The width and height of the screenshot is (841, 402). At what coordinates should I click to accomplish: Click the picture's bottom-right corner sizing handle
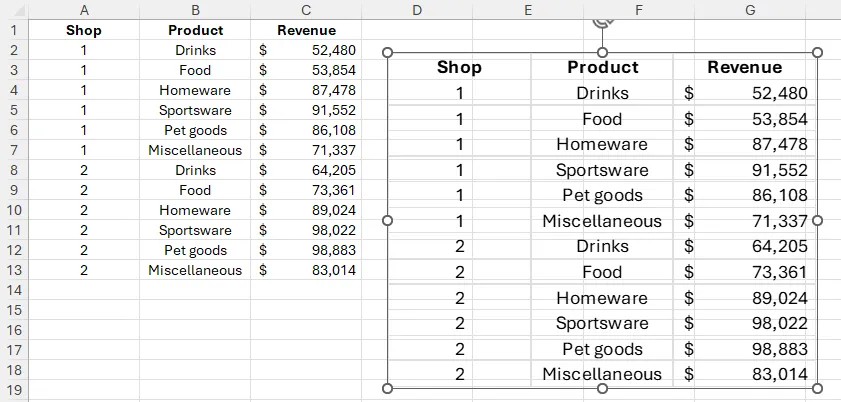[817, 388]
